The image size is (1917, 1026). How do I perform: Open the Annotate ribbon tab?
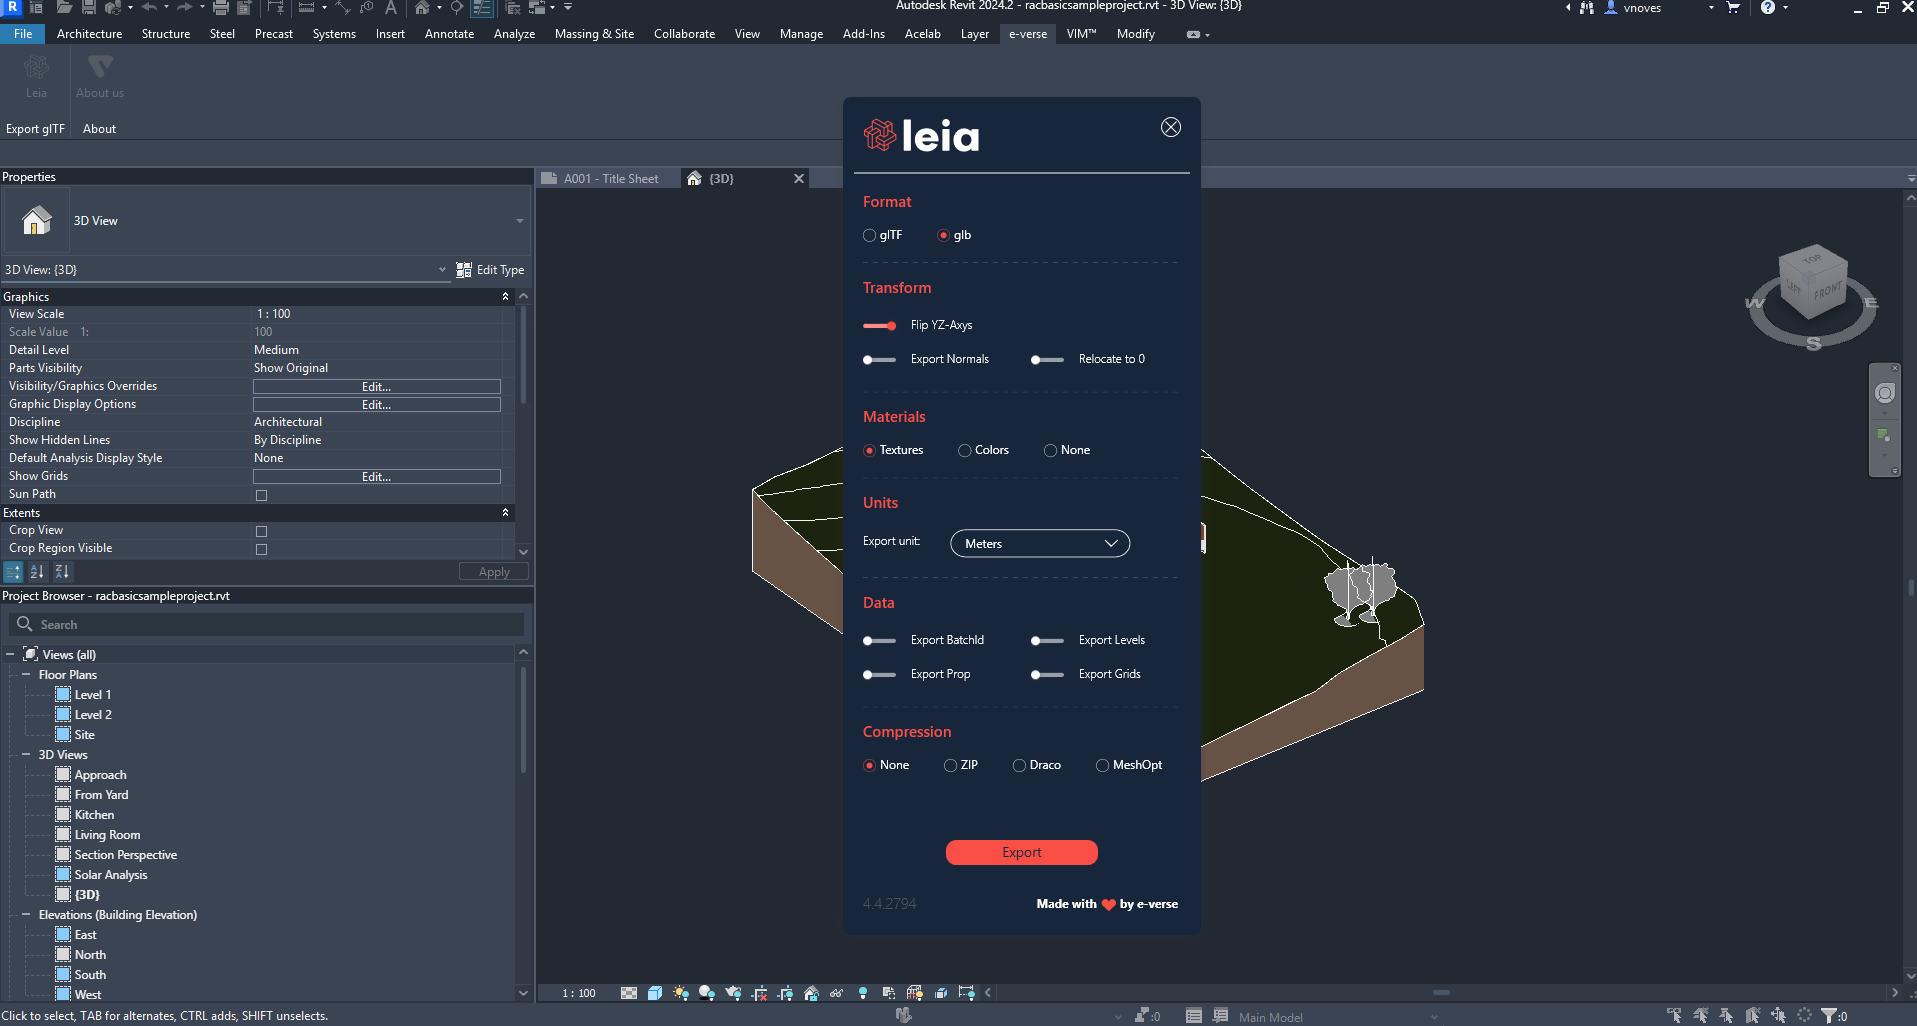(x=449, y=34)
